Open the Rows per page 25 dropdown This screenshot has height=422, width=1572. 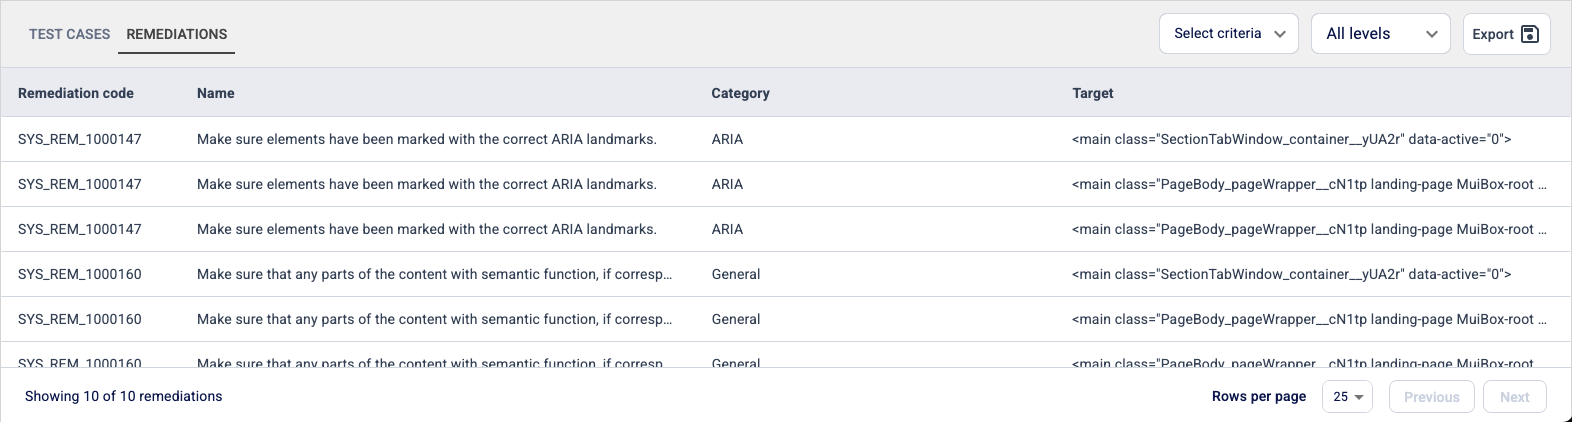point(1347,397)
